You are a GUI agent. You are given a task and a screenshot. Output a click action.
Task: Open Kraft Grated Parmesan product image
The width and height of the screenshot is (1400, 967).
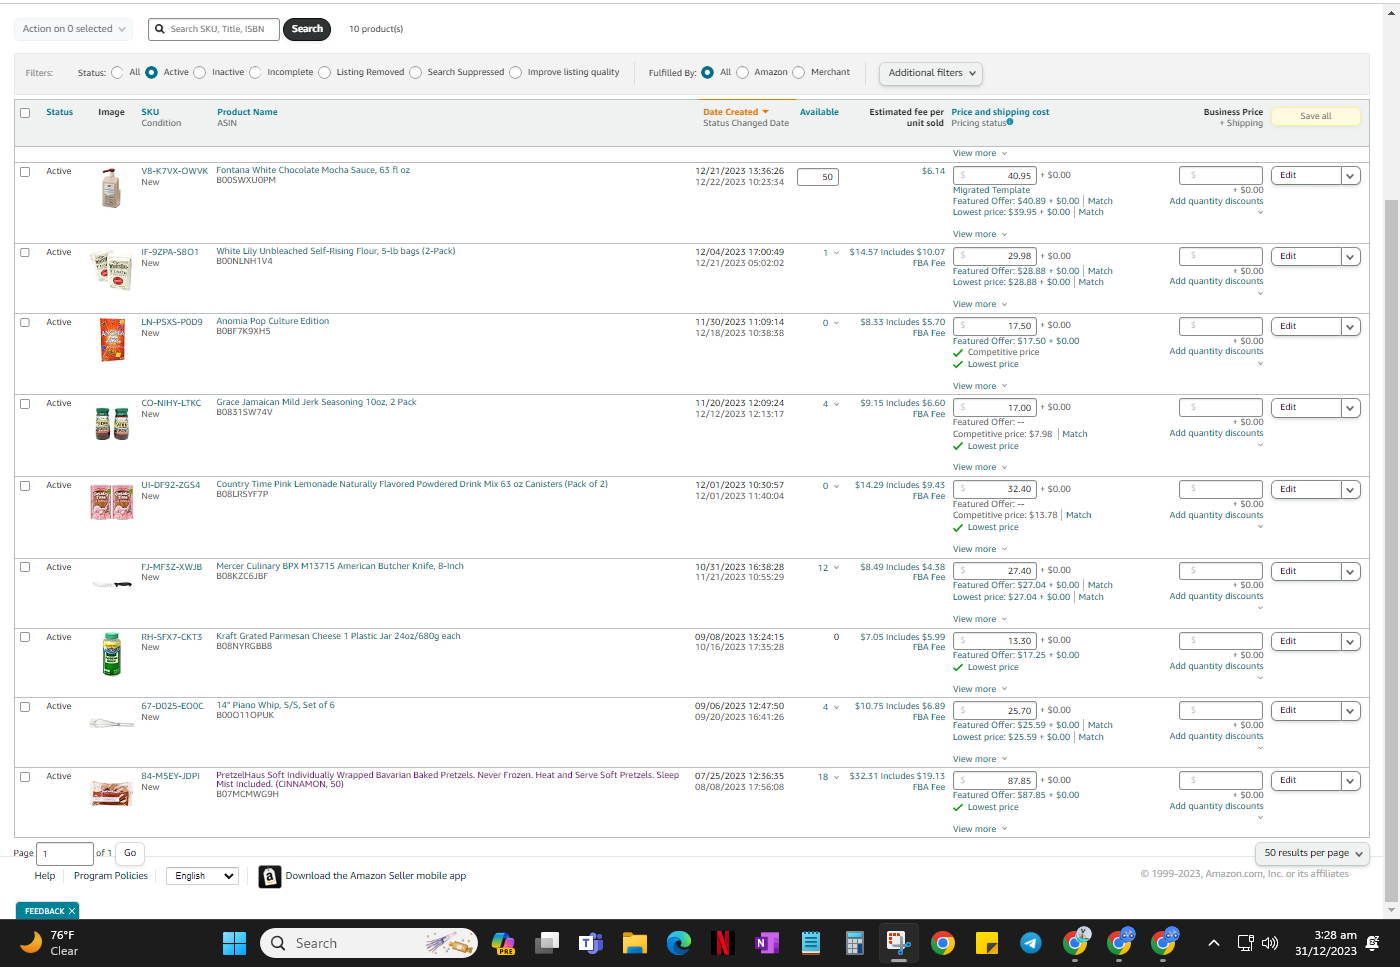tap(112, 654)
